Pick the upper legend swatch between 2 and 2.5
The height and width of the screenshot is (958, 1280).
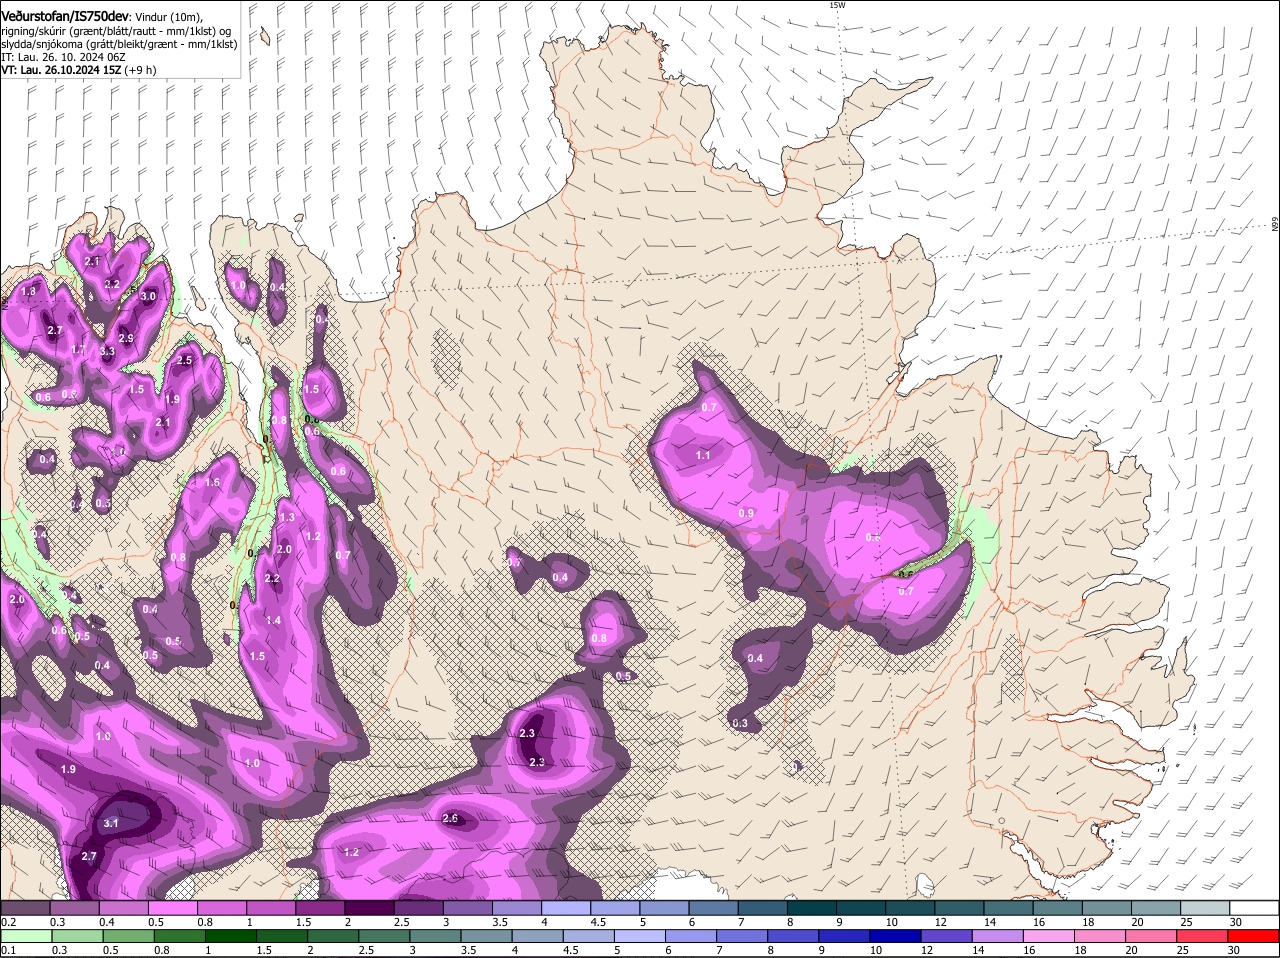click(x=369, y=908)
